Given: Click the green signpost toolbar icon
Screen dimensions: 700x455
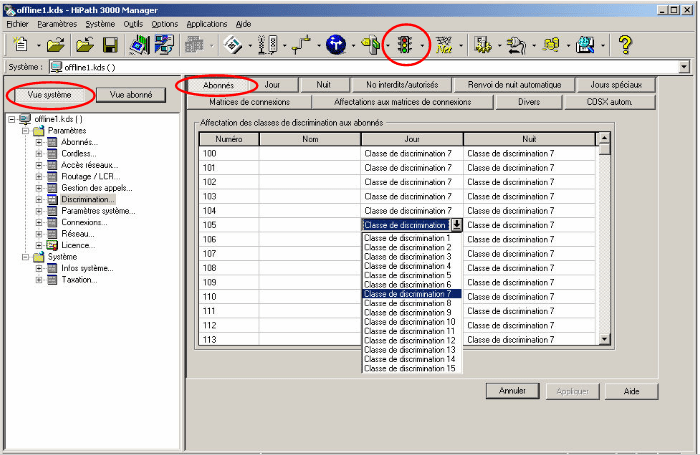Looking at the screenshot, I should point(371,45).
